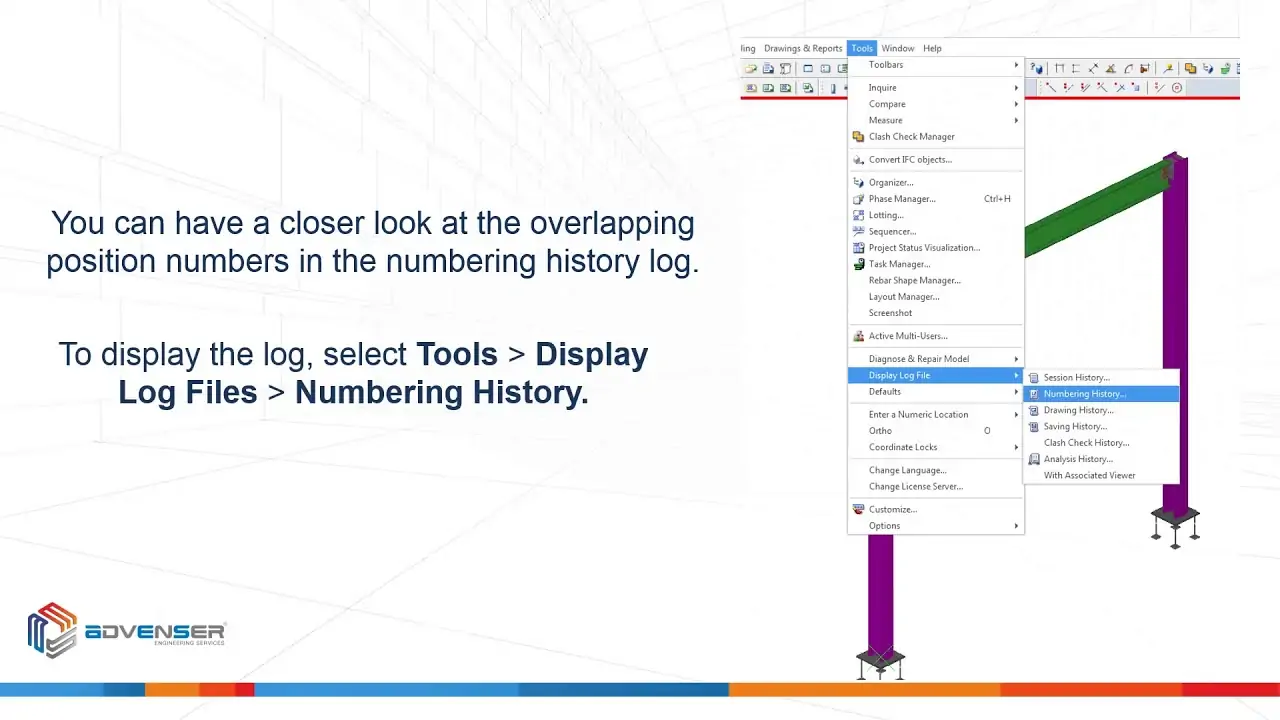Expand the Toolbars submenu
The image size is (1280, 720).
tap(885, 65)
